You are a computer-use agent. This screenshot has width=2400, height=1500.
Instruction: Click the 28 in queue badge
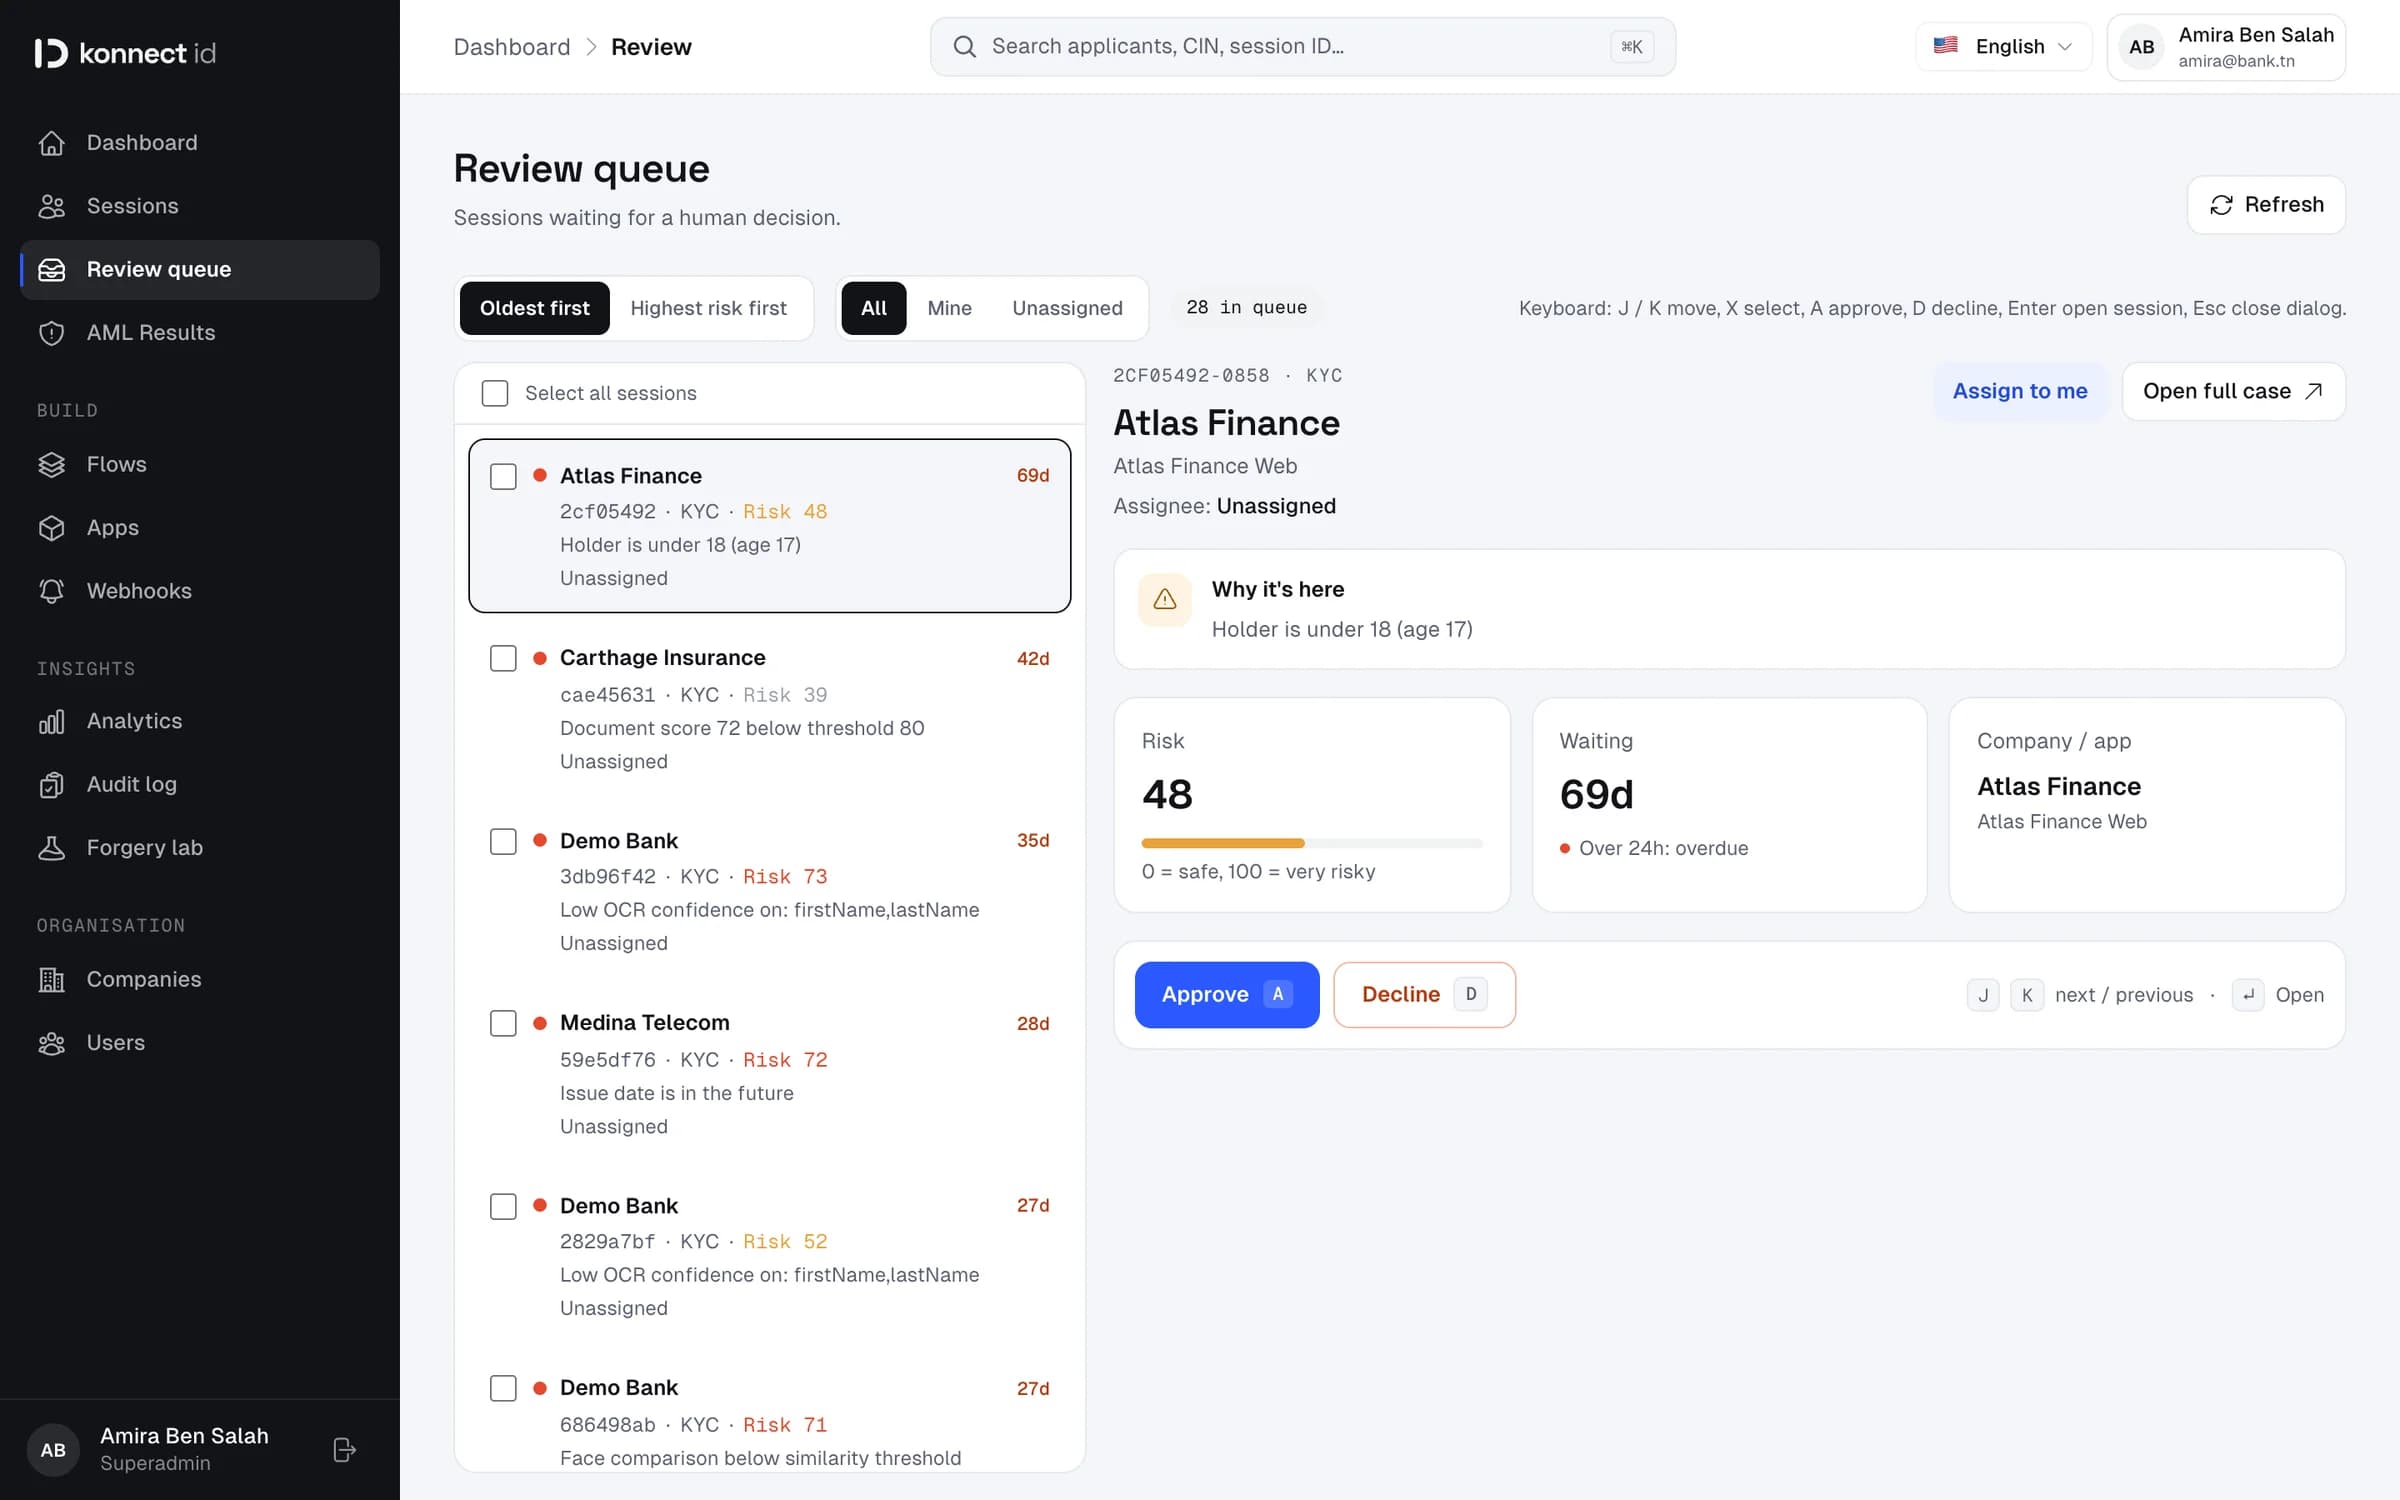1246,308
